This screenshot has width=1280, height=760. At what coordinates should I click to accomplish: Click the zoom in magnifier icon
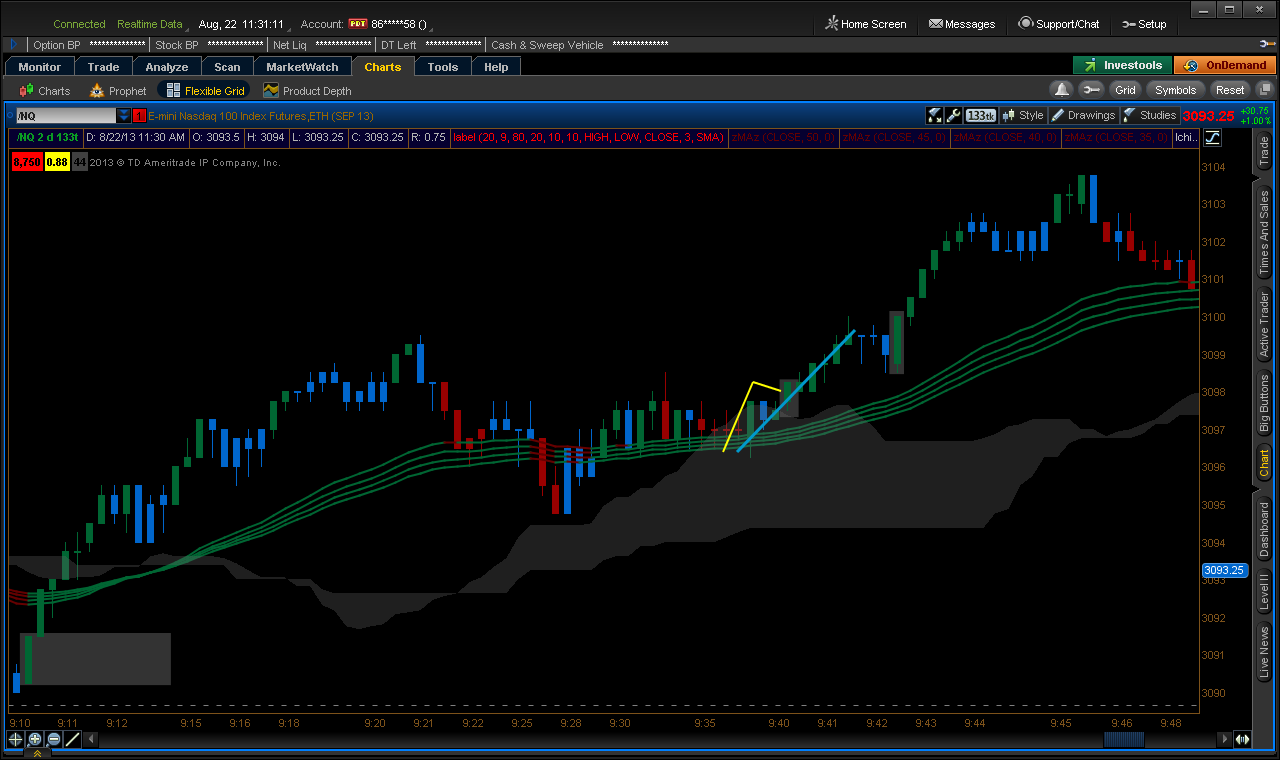coord(35,739)
